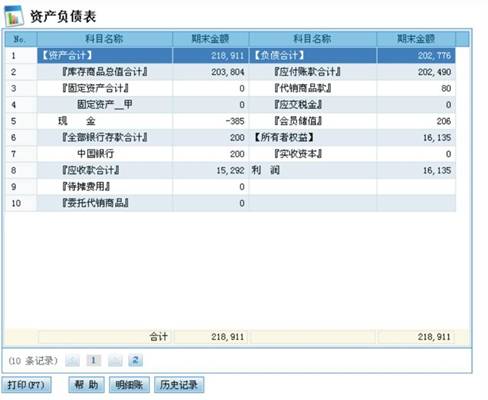
Task: Select the 『全部银行存款合计』 cell
Action: (x=105, y=137)
